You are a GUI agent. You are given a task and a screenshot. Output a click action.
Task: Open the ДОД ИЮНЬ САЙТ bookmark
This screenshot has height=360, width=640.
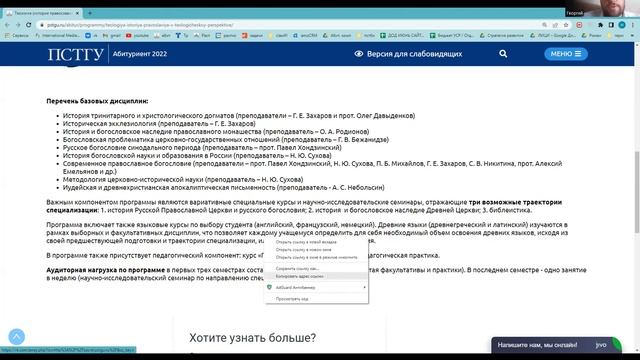402,36
